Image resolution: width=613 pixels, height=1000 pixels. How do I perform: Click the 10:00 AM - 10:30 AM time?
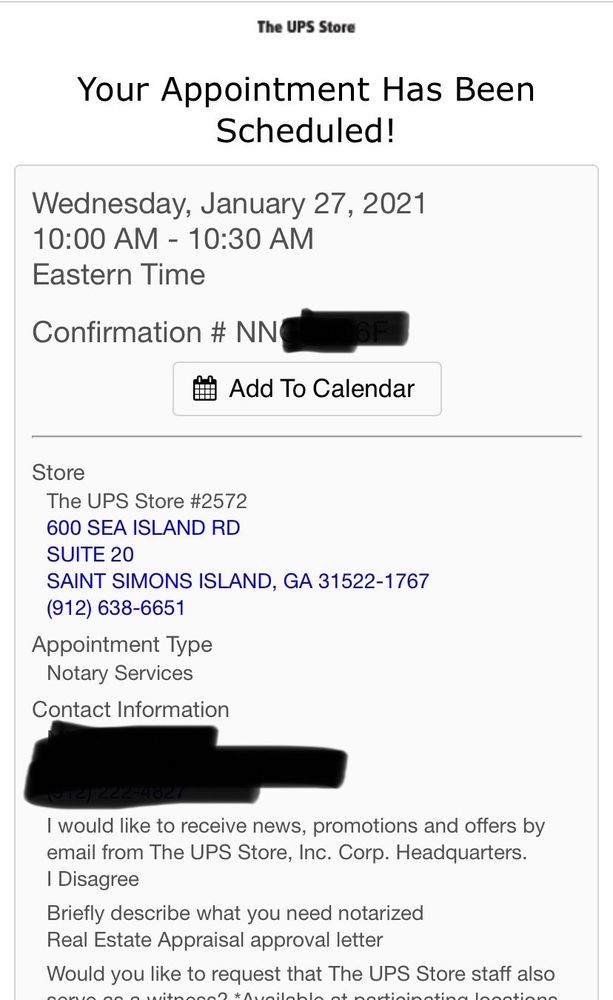point(173,239)
